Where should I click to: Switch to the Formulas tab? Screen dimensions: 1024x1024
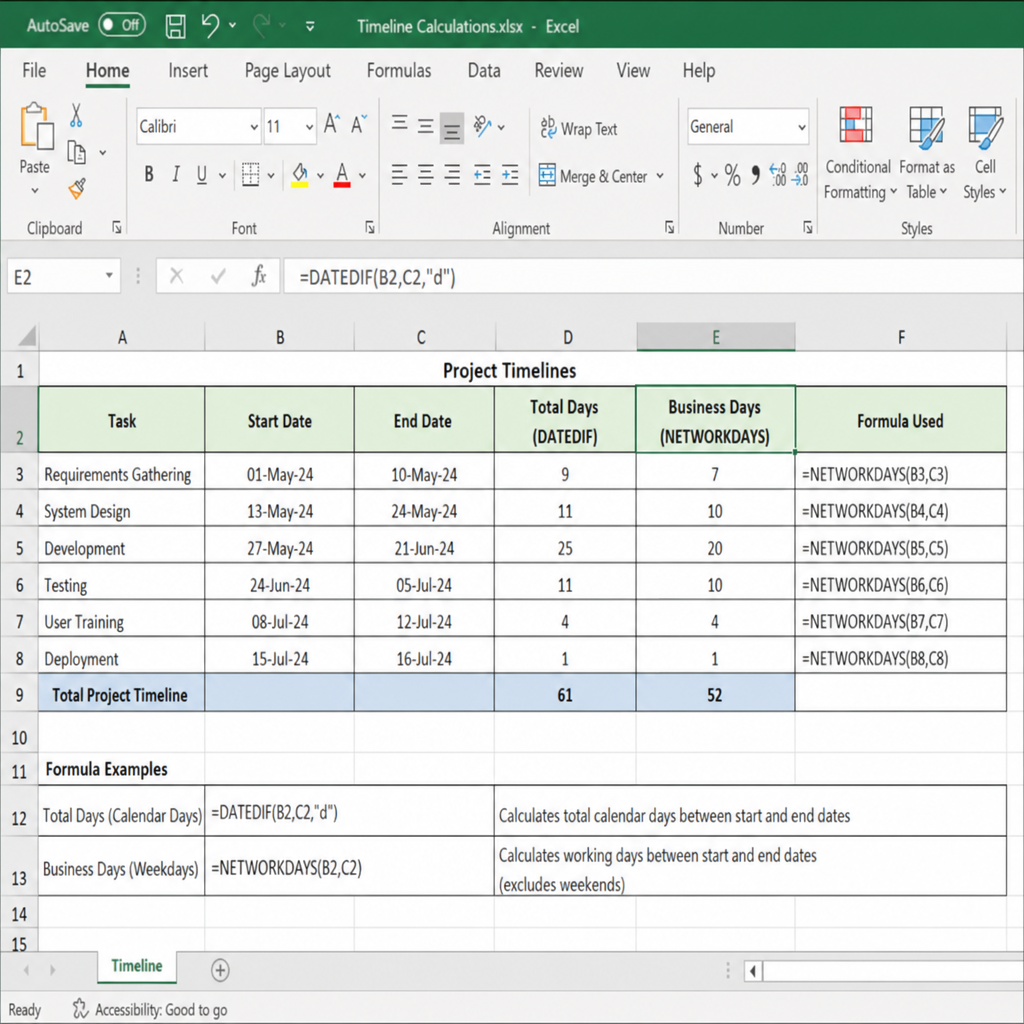click(399, 71)
